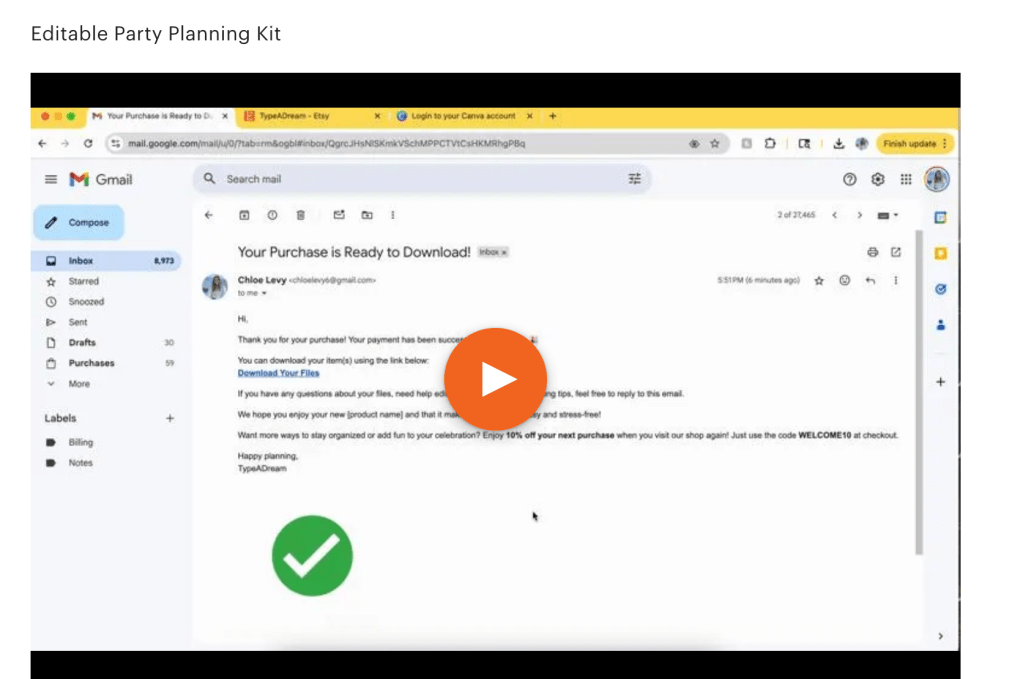1023x679 pixels.
Task: Print the email using the printer icon
Action: click(x=872, y=252)
